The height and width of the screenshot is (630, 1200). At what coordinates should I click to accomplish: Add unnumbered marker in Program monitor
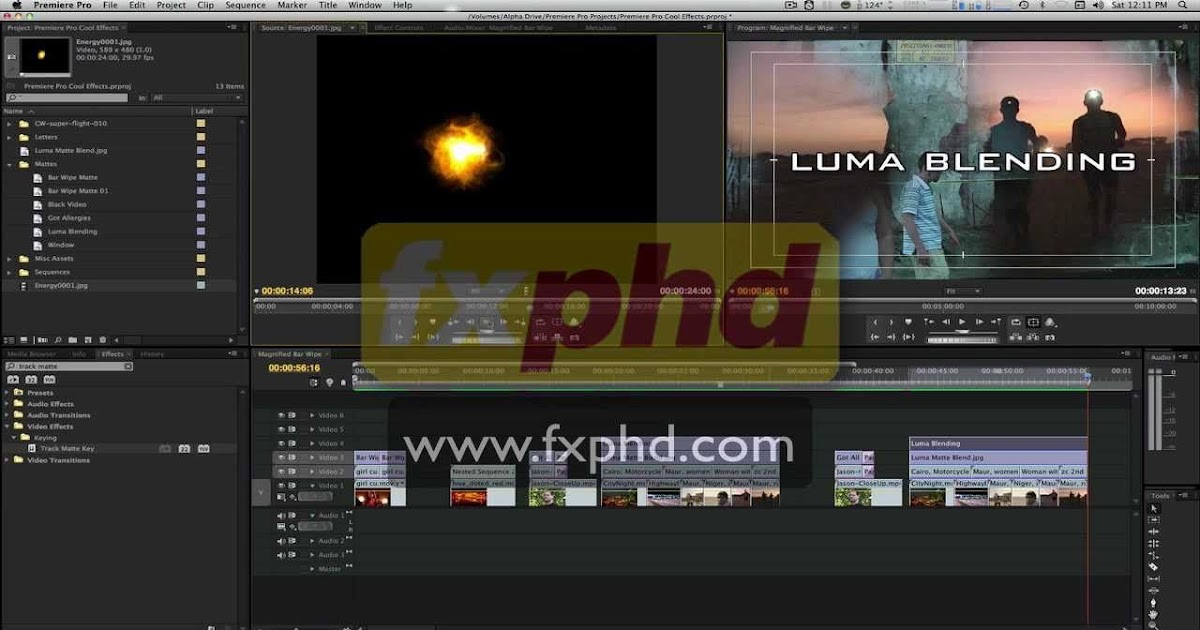tap(910, 322)
